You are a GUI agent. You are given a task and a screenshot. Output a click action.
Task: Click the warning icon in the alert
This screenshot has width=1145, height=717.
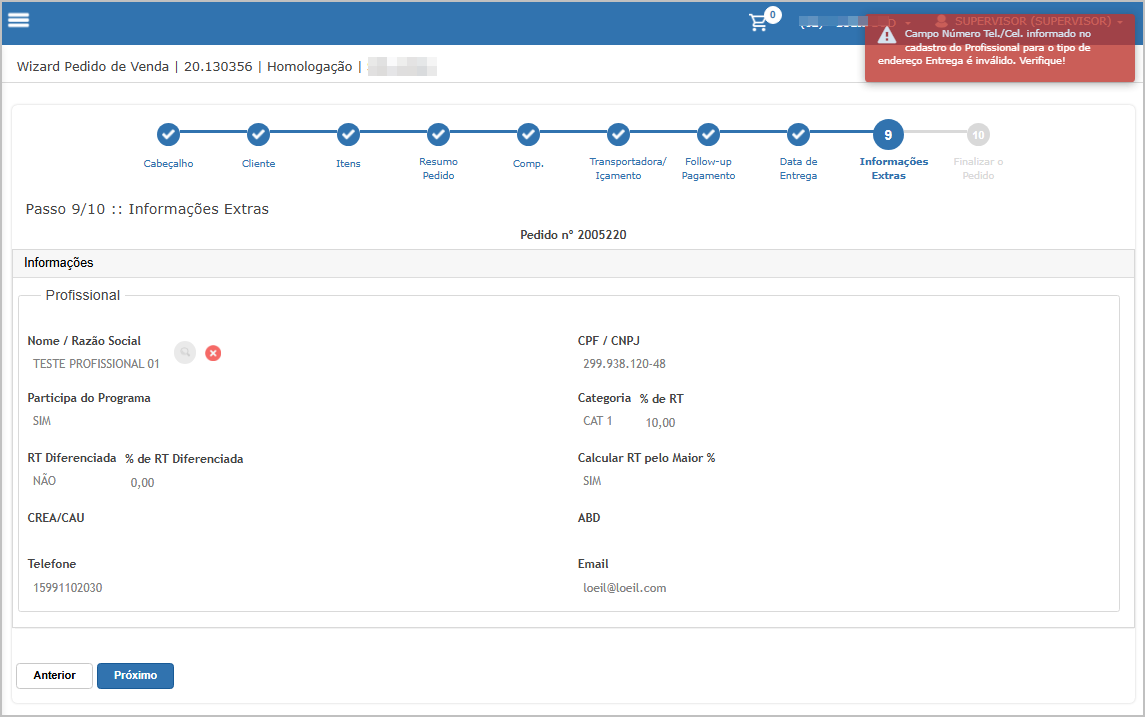(x=886, y=35)
